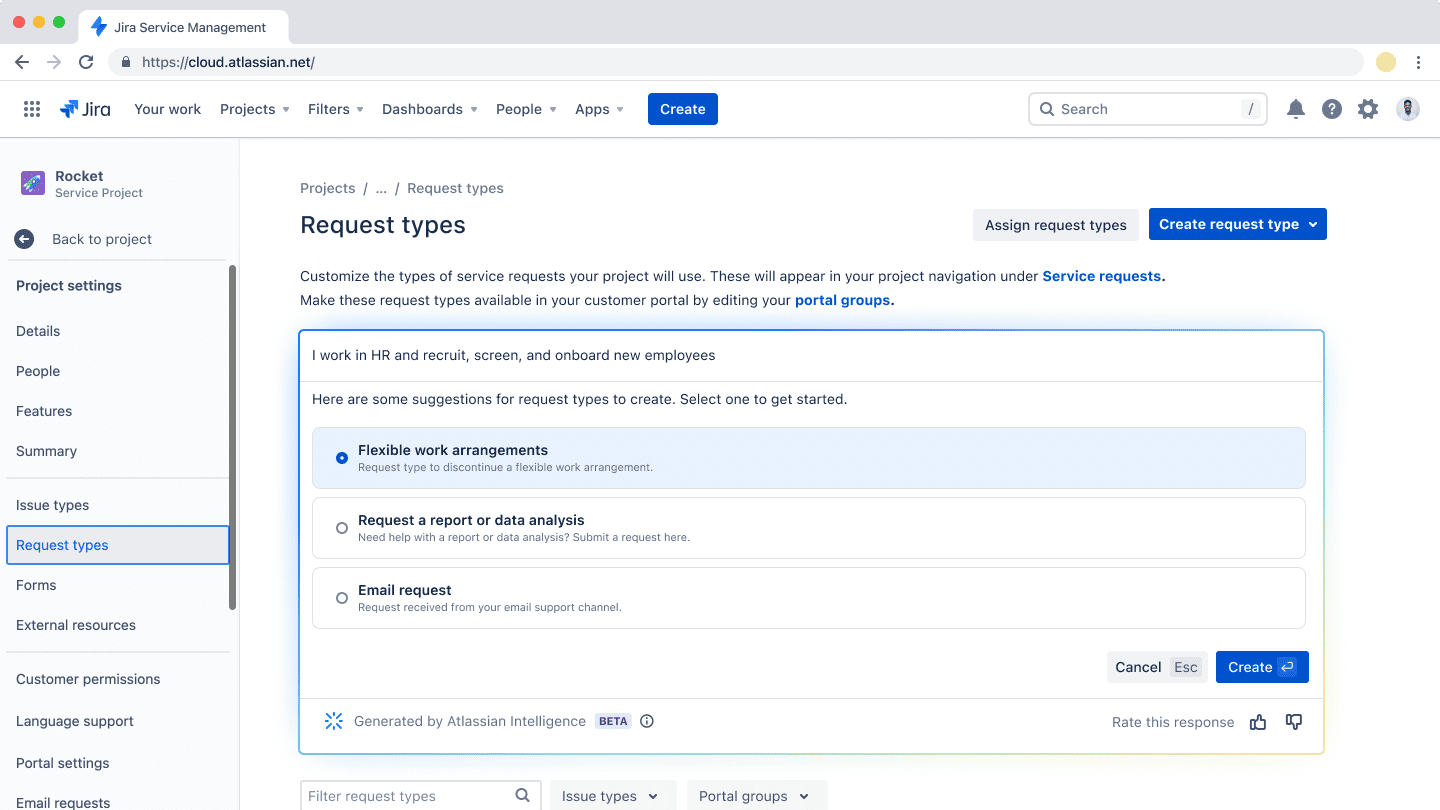Switch to the Forms settings section
This screenshot has width=1440, height=810.
click(x=35, y=585)
